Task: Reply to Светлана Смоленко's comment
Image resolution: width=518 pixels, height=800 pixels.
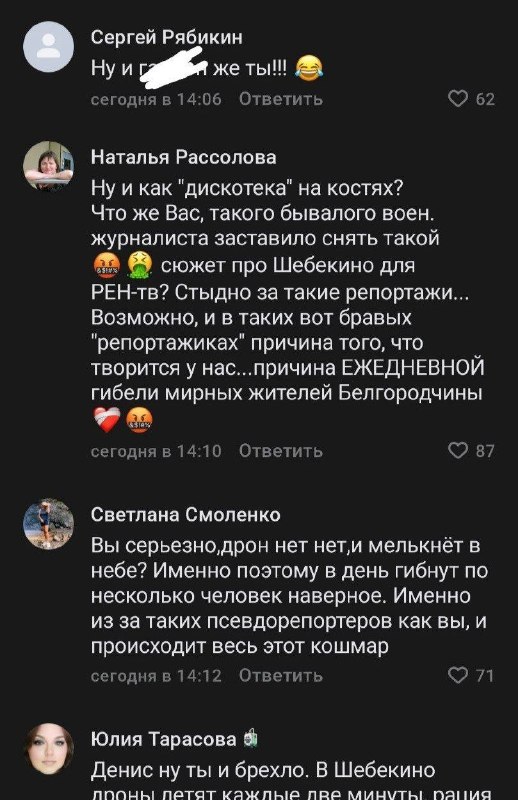Action: coord(281,676)
